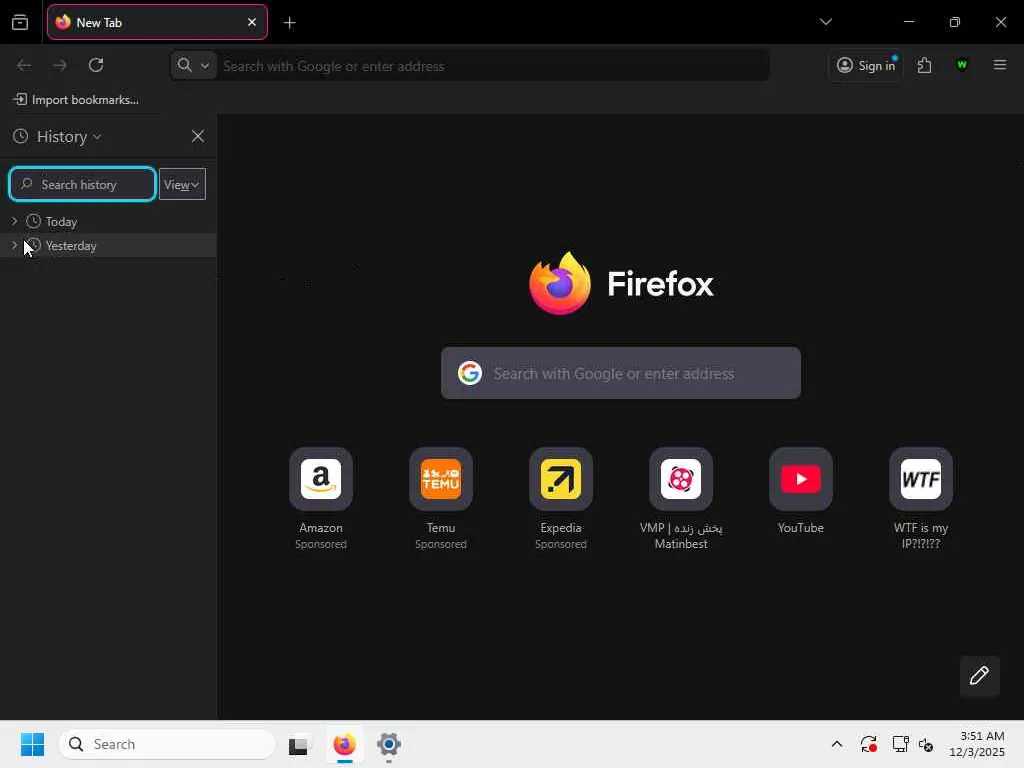Open the Windows Start menu
This screenshot has width=1024, height=768.
[x=32, y=744]
